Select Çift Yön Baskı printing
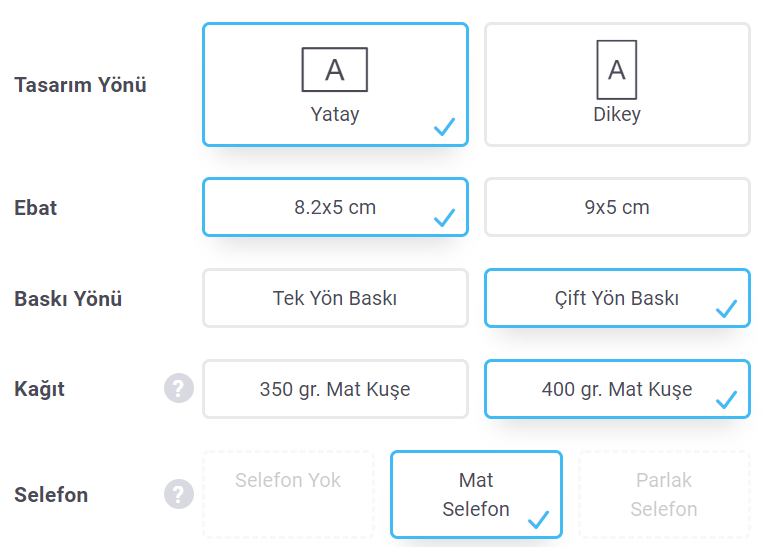Screen dimensions: 782x547 [617, 298]
